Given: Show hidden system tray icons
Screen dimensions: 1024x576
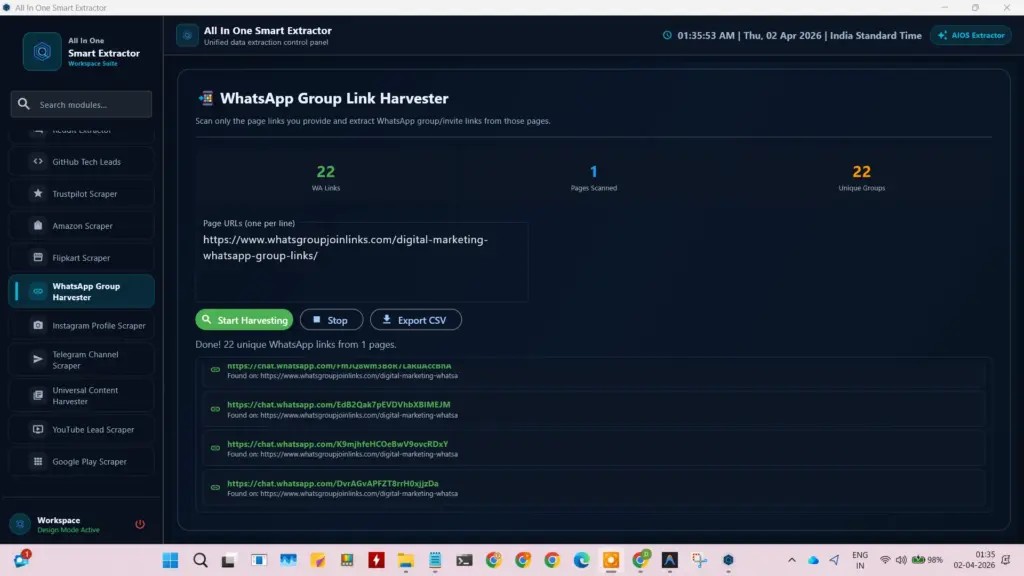Looking at the screenshot, I should pyautogui.click(x=792, y=560).
